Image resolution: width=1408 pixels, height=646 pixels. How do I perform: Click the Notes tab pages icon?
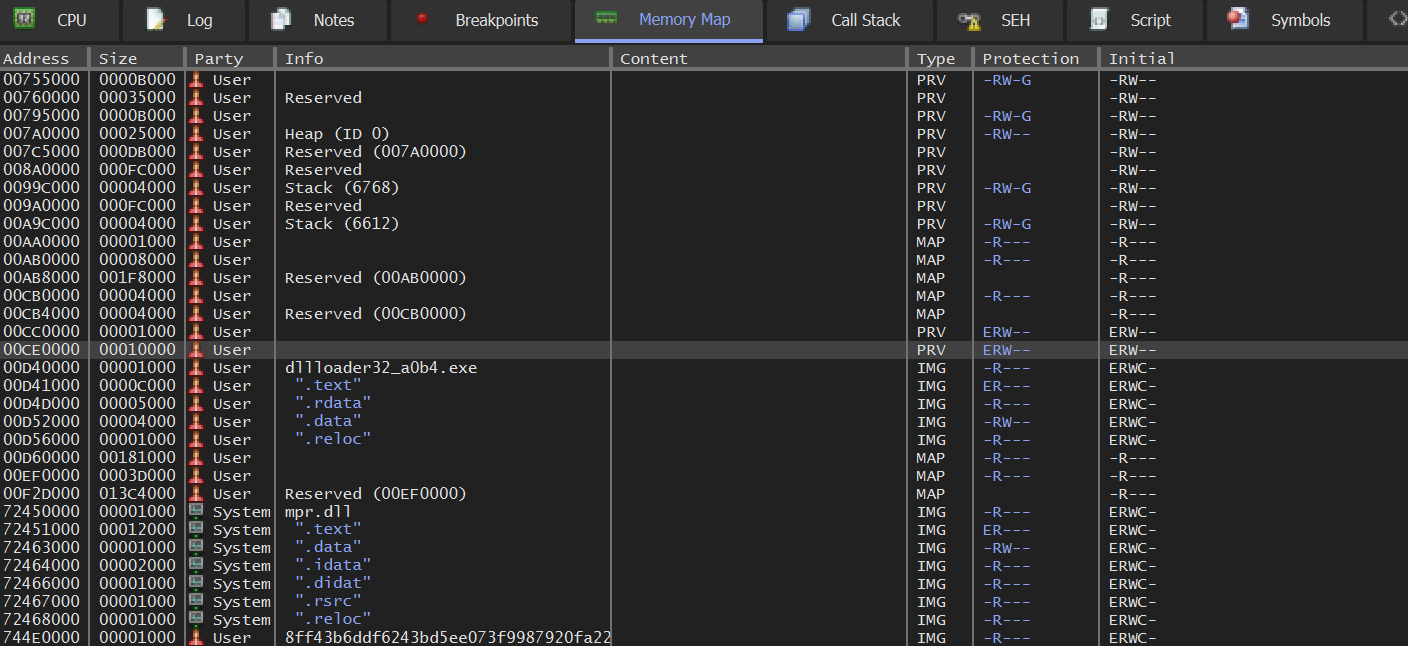[x=281, y=19]
